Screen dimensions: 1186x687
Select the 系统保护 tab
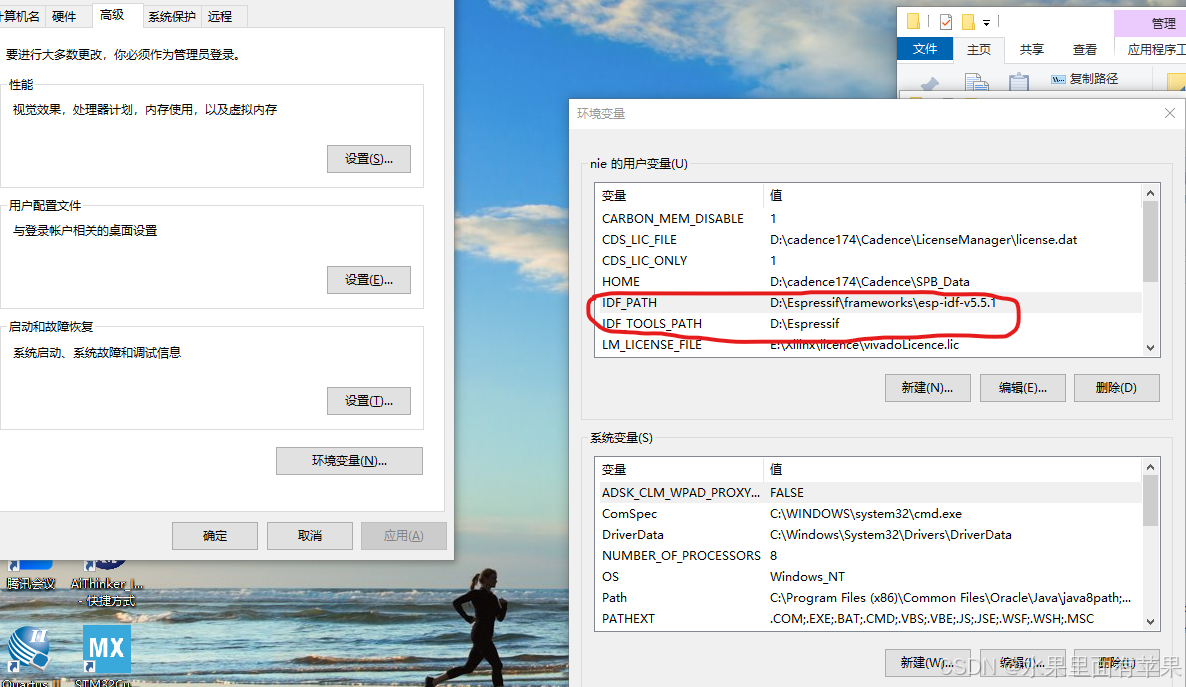[x=172, y=16]
